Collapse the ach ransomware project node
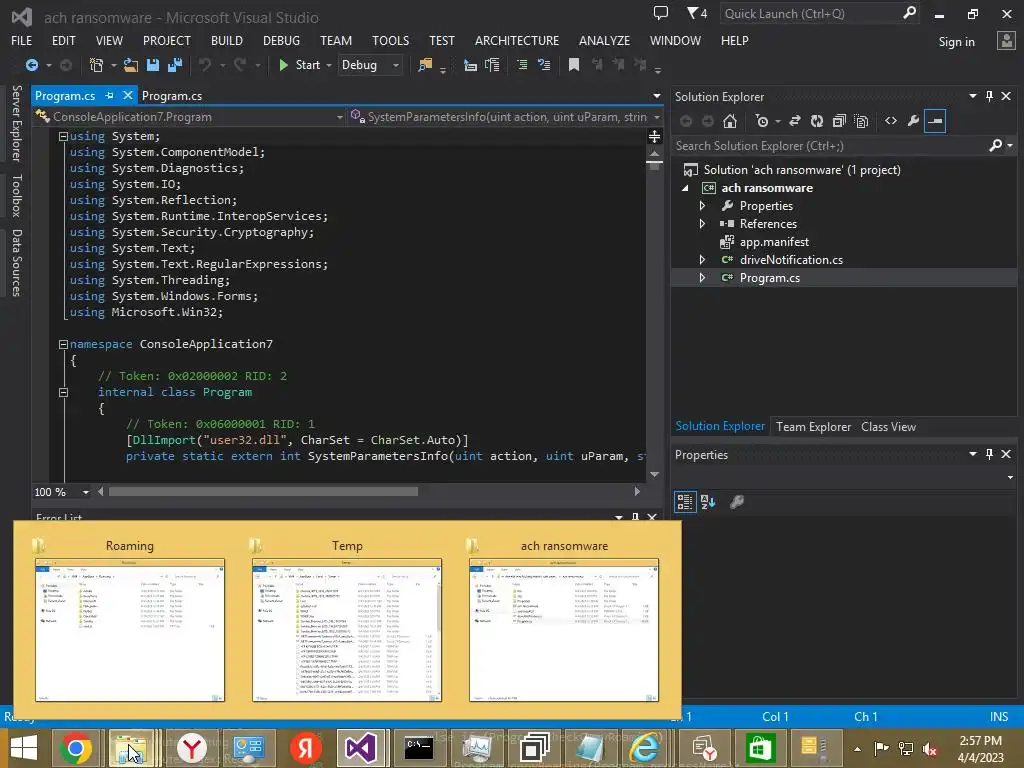 coord(685,188)
